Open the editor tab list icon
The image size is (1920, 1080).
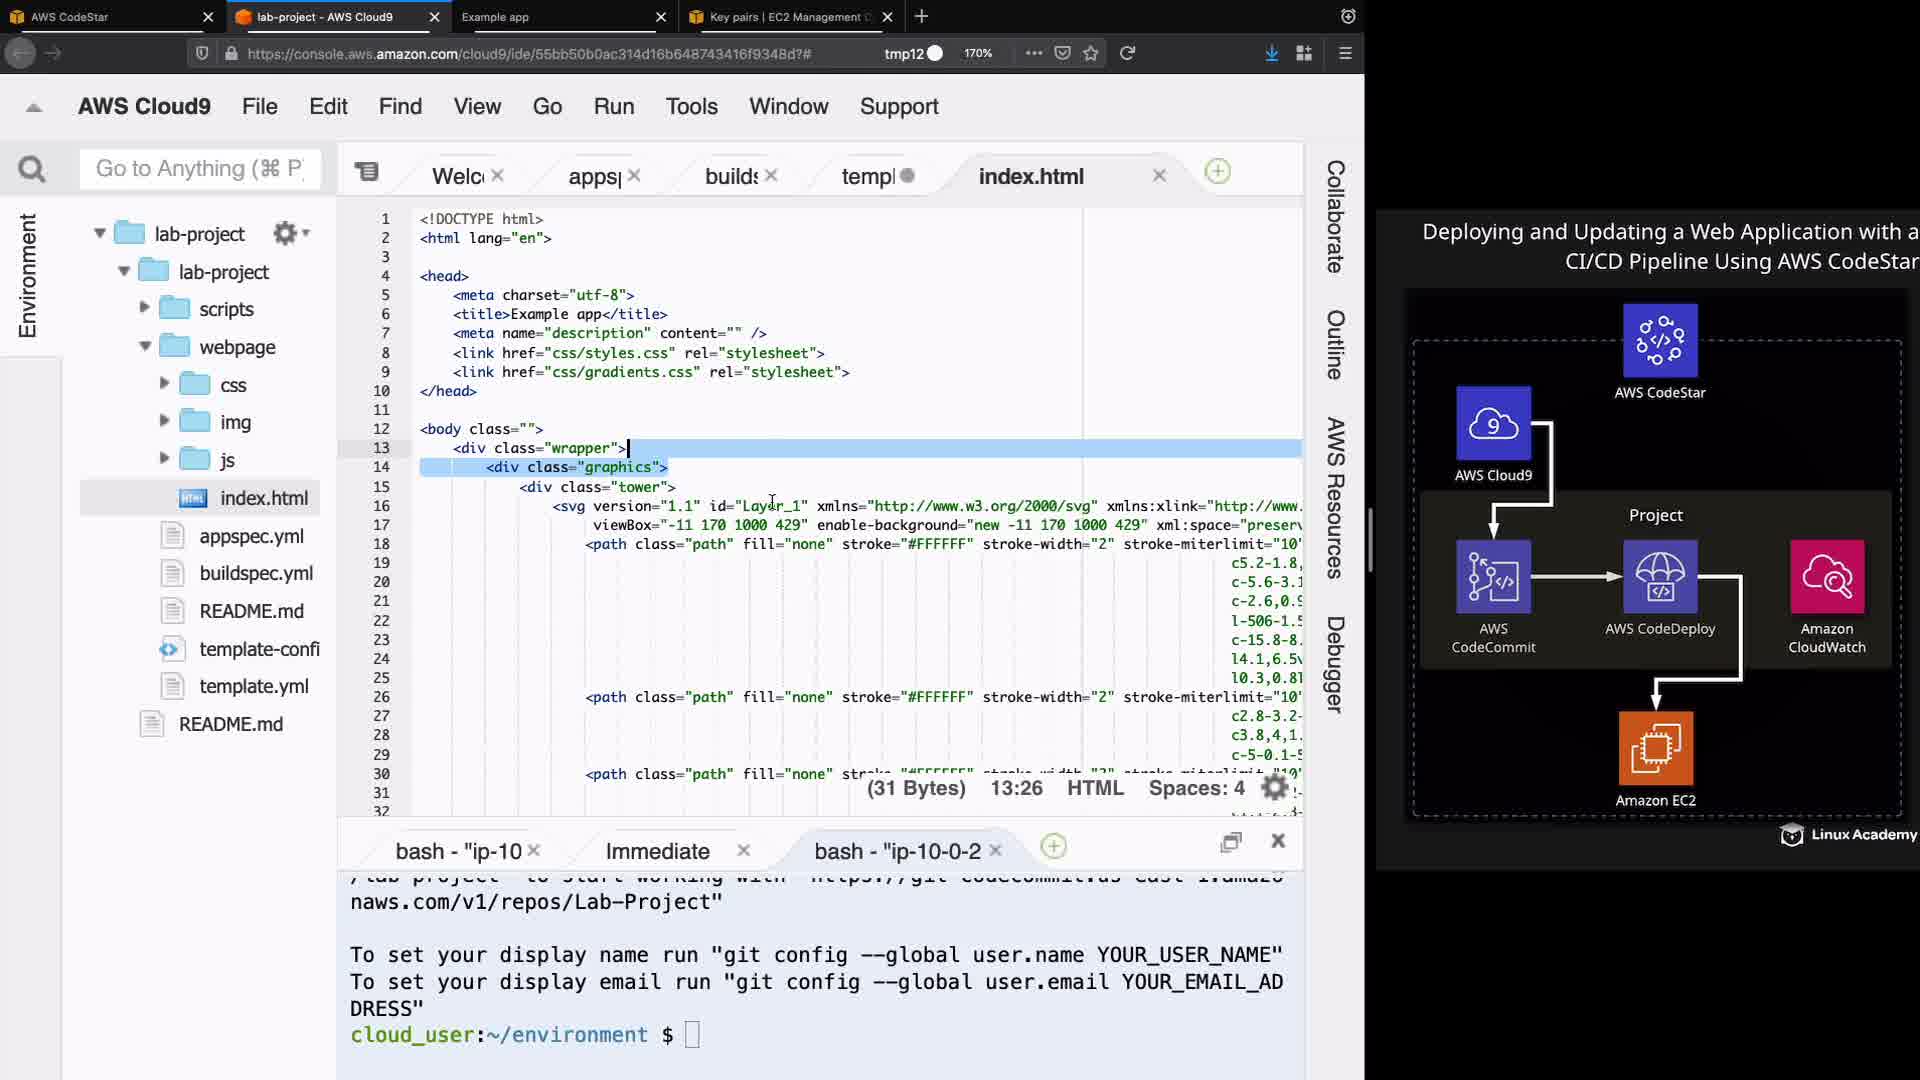pos(367,172)
